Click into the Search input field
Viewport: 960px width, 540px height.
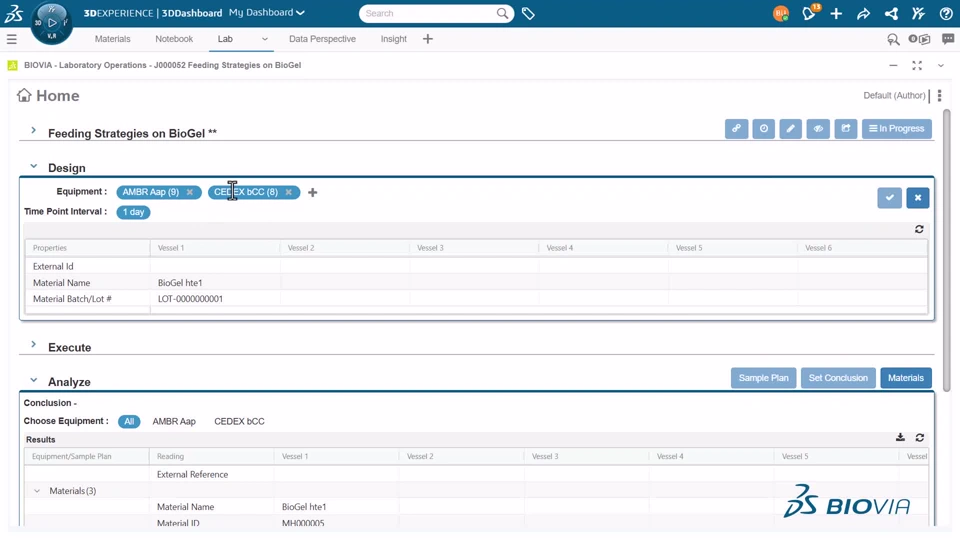[429, 13]
